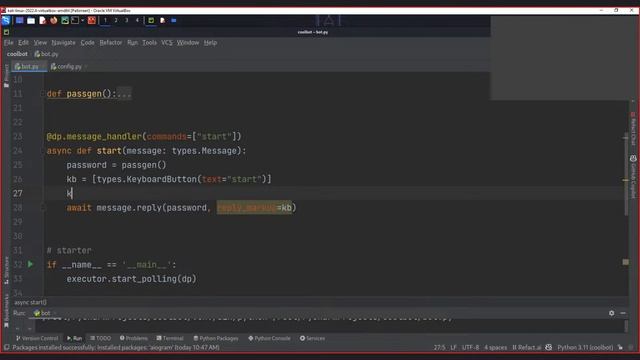
Task: Click line number 27 in the gutter
Action: point(18,193)
